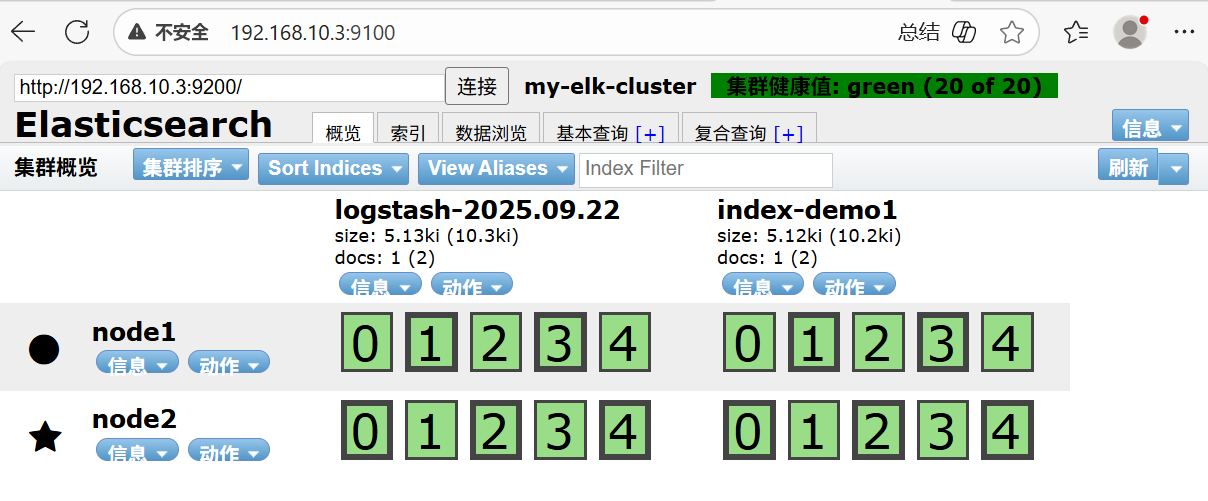
Task: Open 动作 dropdown for logstash-2025.09.22 index
Action: [x=472, y=286]
